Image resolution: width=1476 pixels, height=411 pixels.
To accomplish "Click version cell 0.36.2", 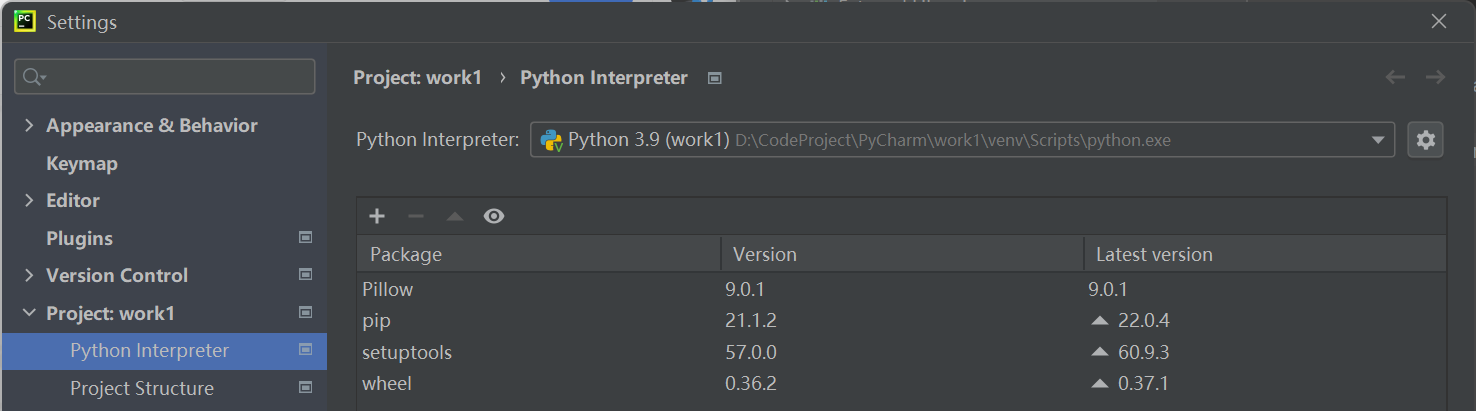I will click(751, 384).
